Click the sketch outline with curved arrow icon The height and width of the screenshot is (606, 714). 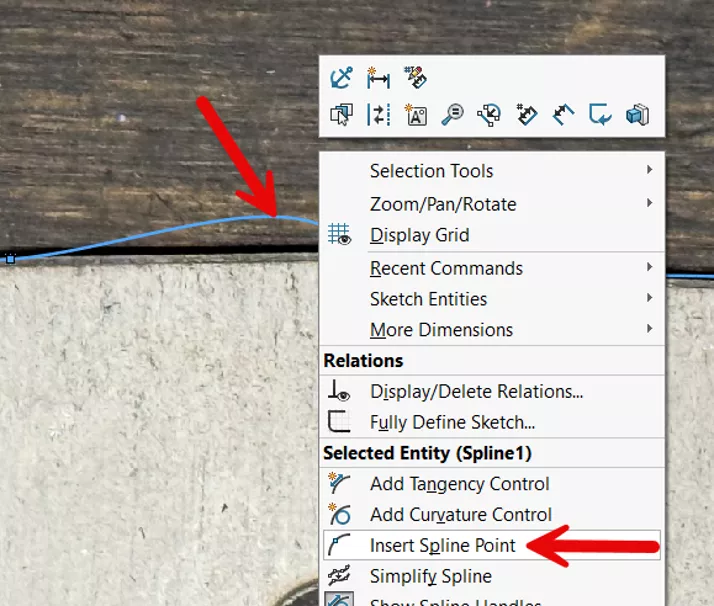pos(600,114)
